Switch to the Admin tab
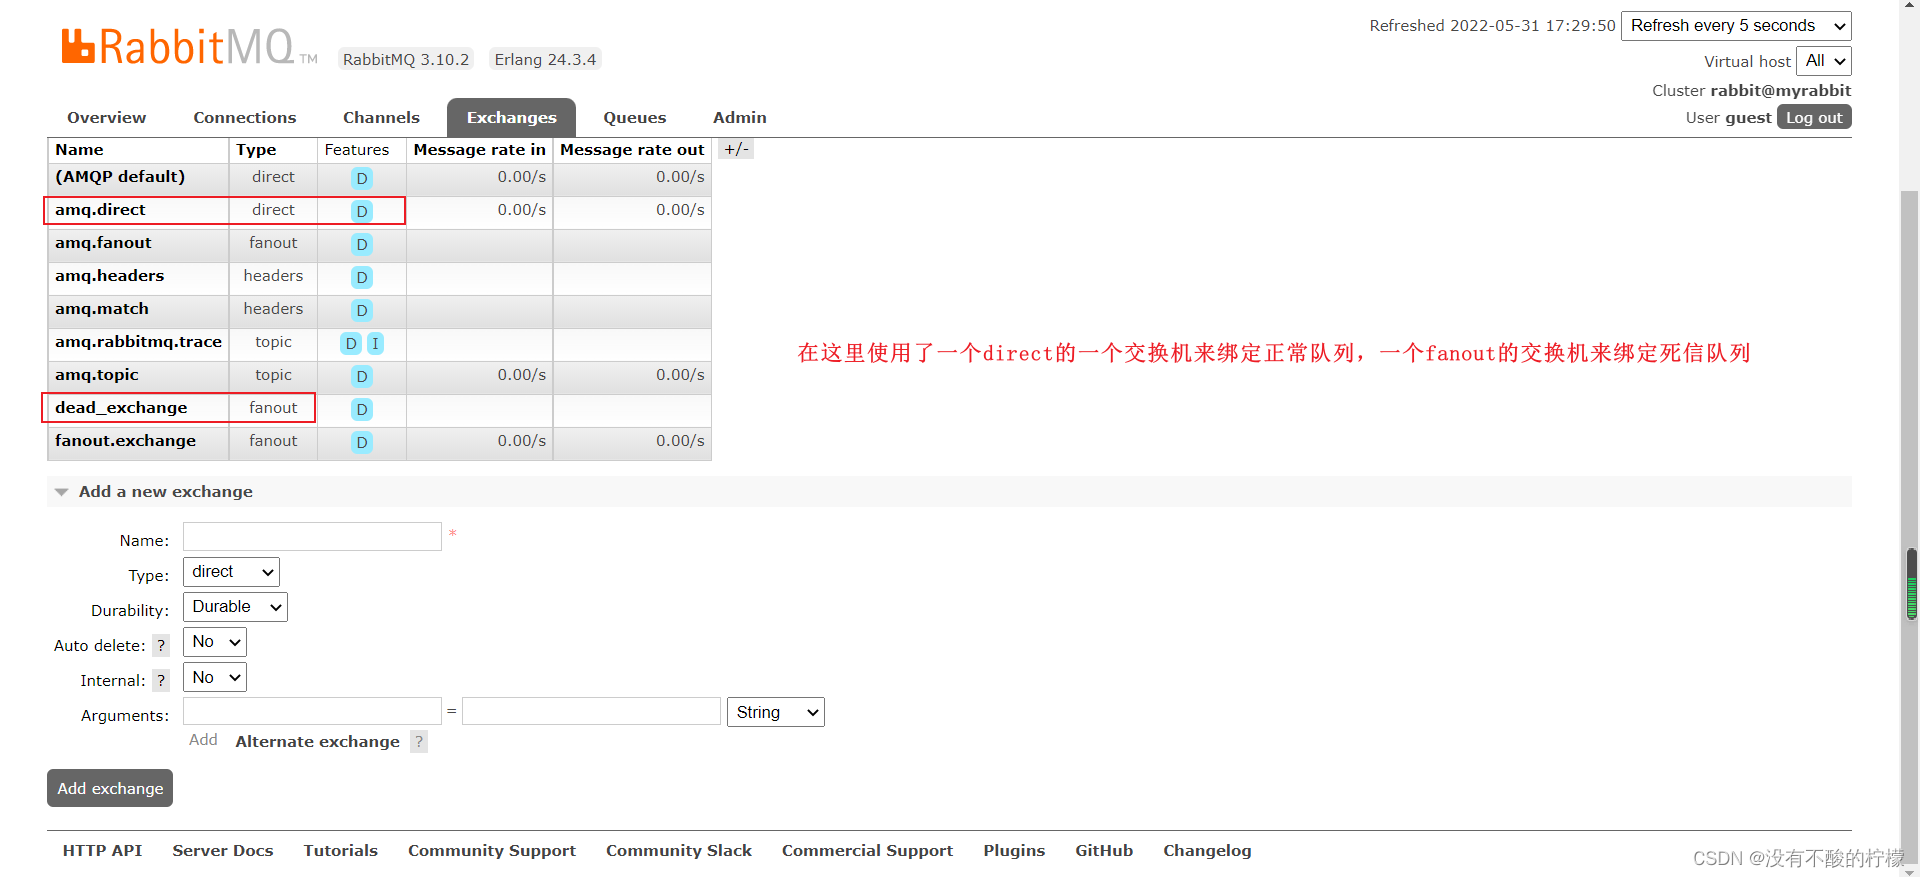The height and width of the screenshot is (877, 1920). (740, 117)
